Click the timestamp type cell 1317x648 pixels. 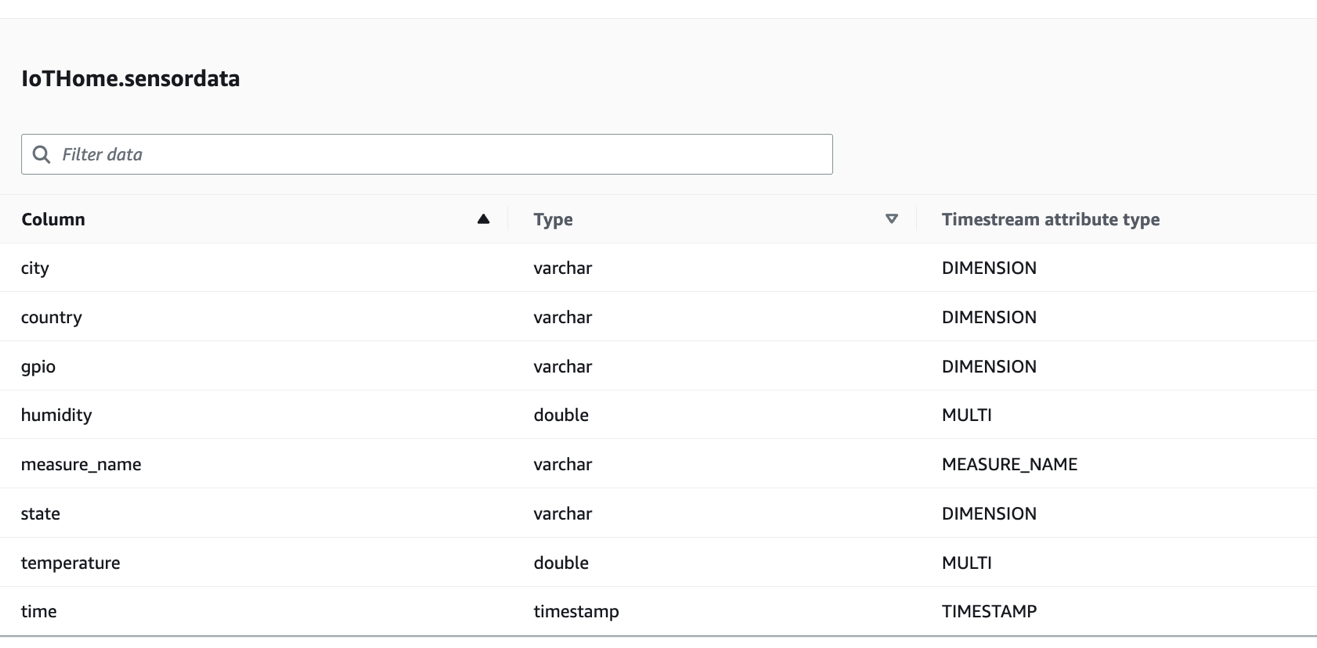[x=576, y=611]
